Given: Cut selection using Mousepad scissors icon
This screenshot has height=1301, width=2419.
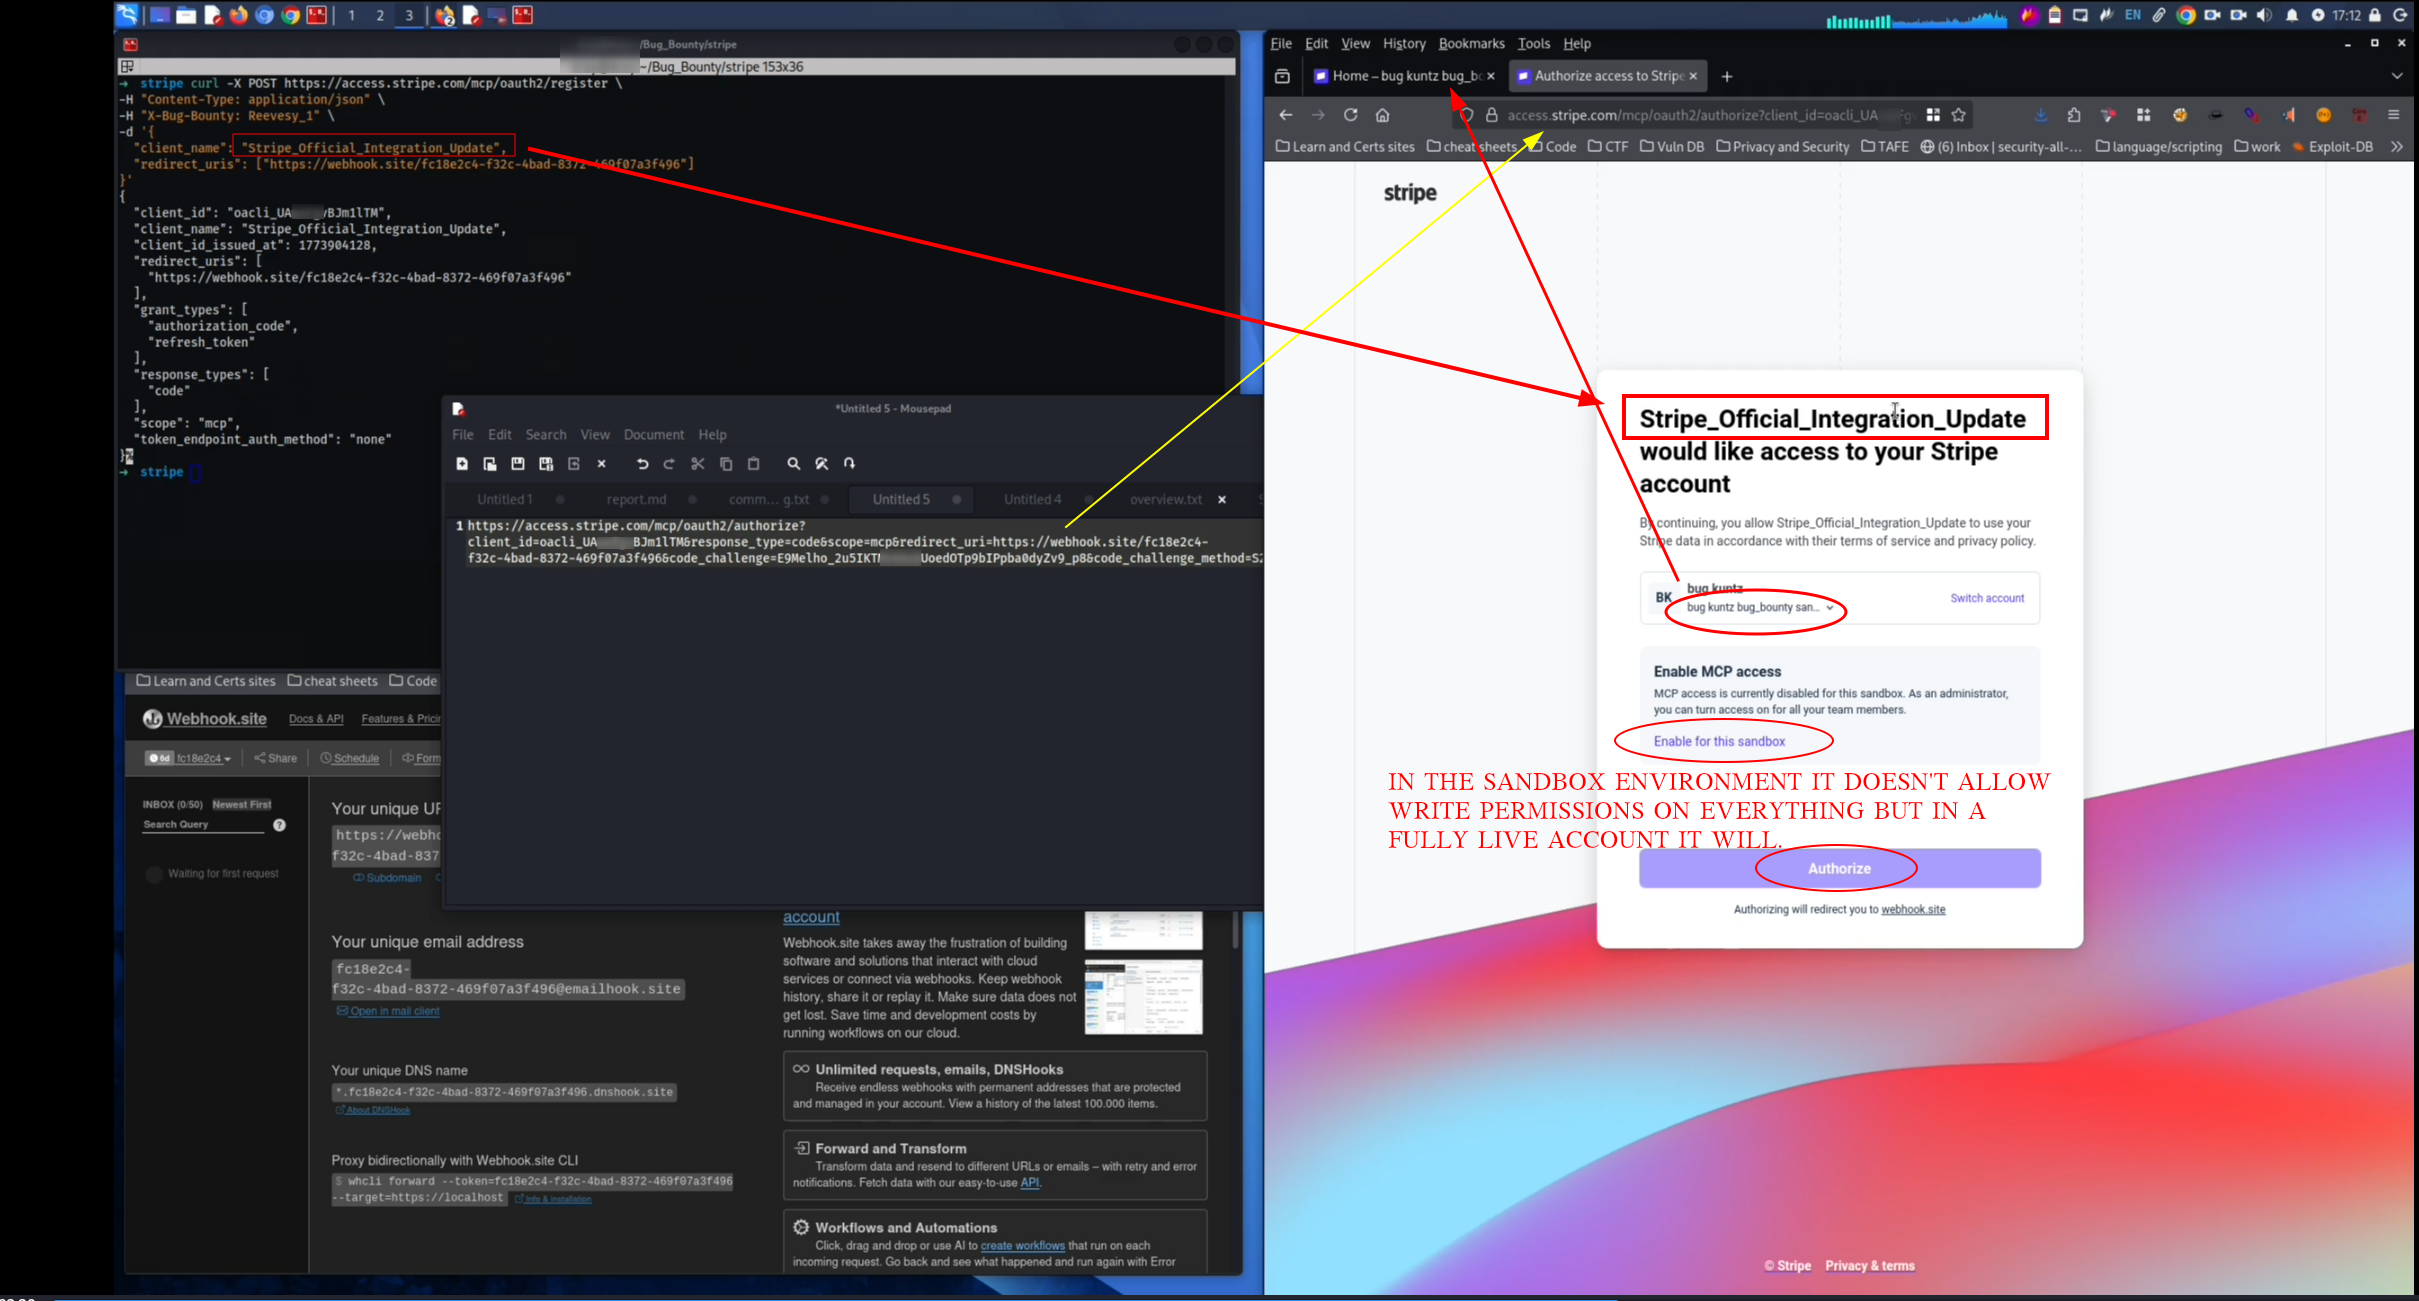Looking at the screenshot, I should pos(698,464).
